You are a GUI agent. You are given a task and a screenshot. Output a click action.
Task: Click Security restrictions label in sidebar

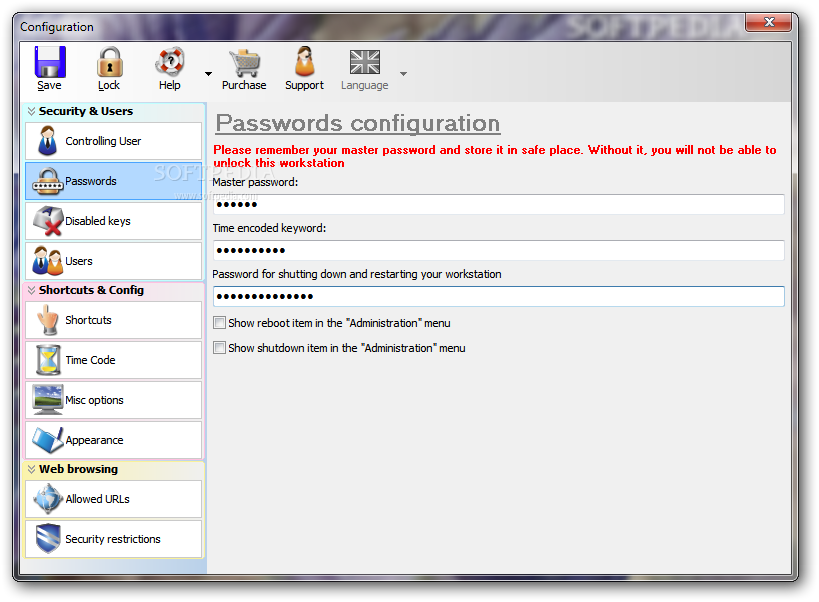click(113, 539)
